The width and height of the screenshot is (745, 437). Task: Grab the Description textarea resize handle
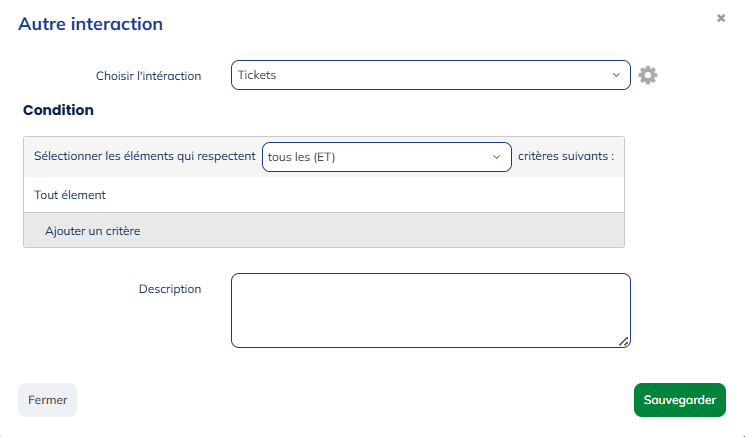click(624, 341)
